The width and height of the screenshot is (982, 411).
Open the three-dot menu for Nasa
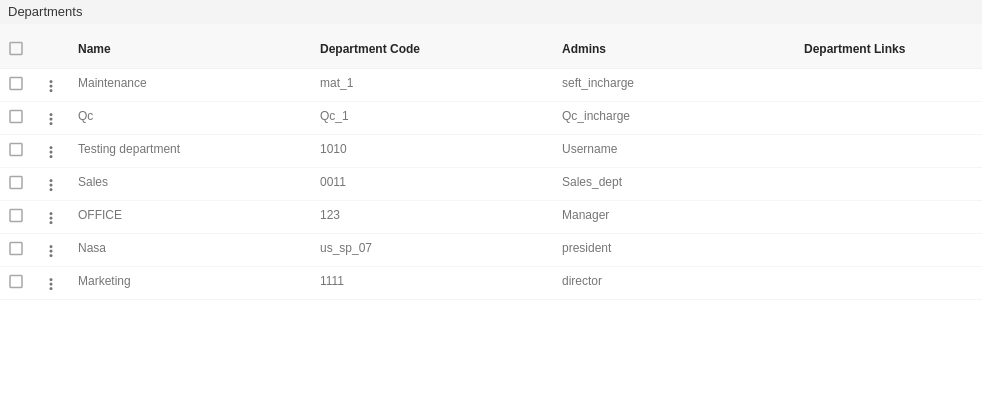[51, 251]
